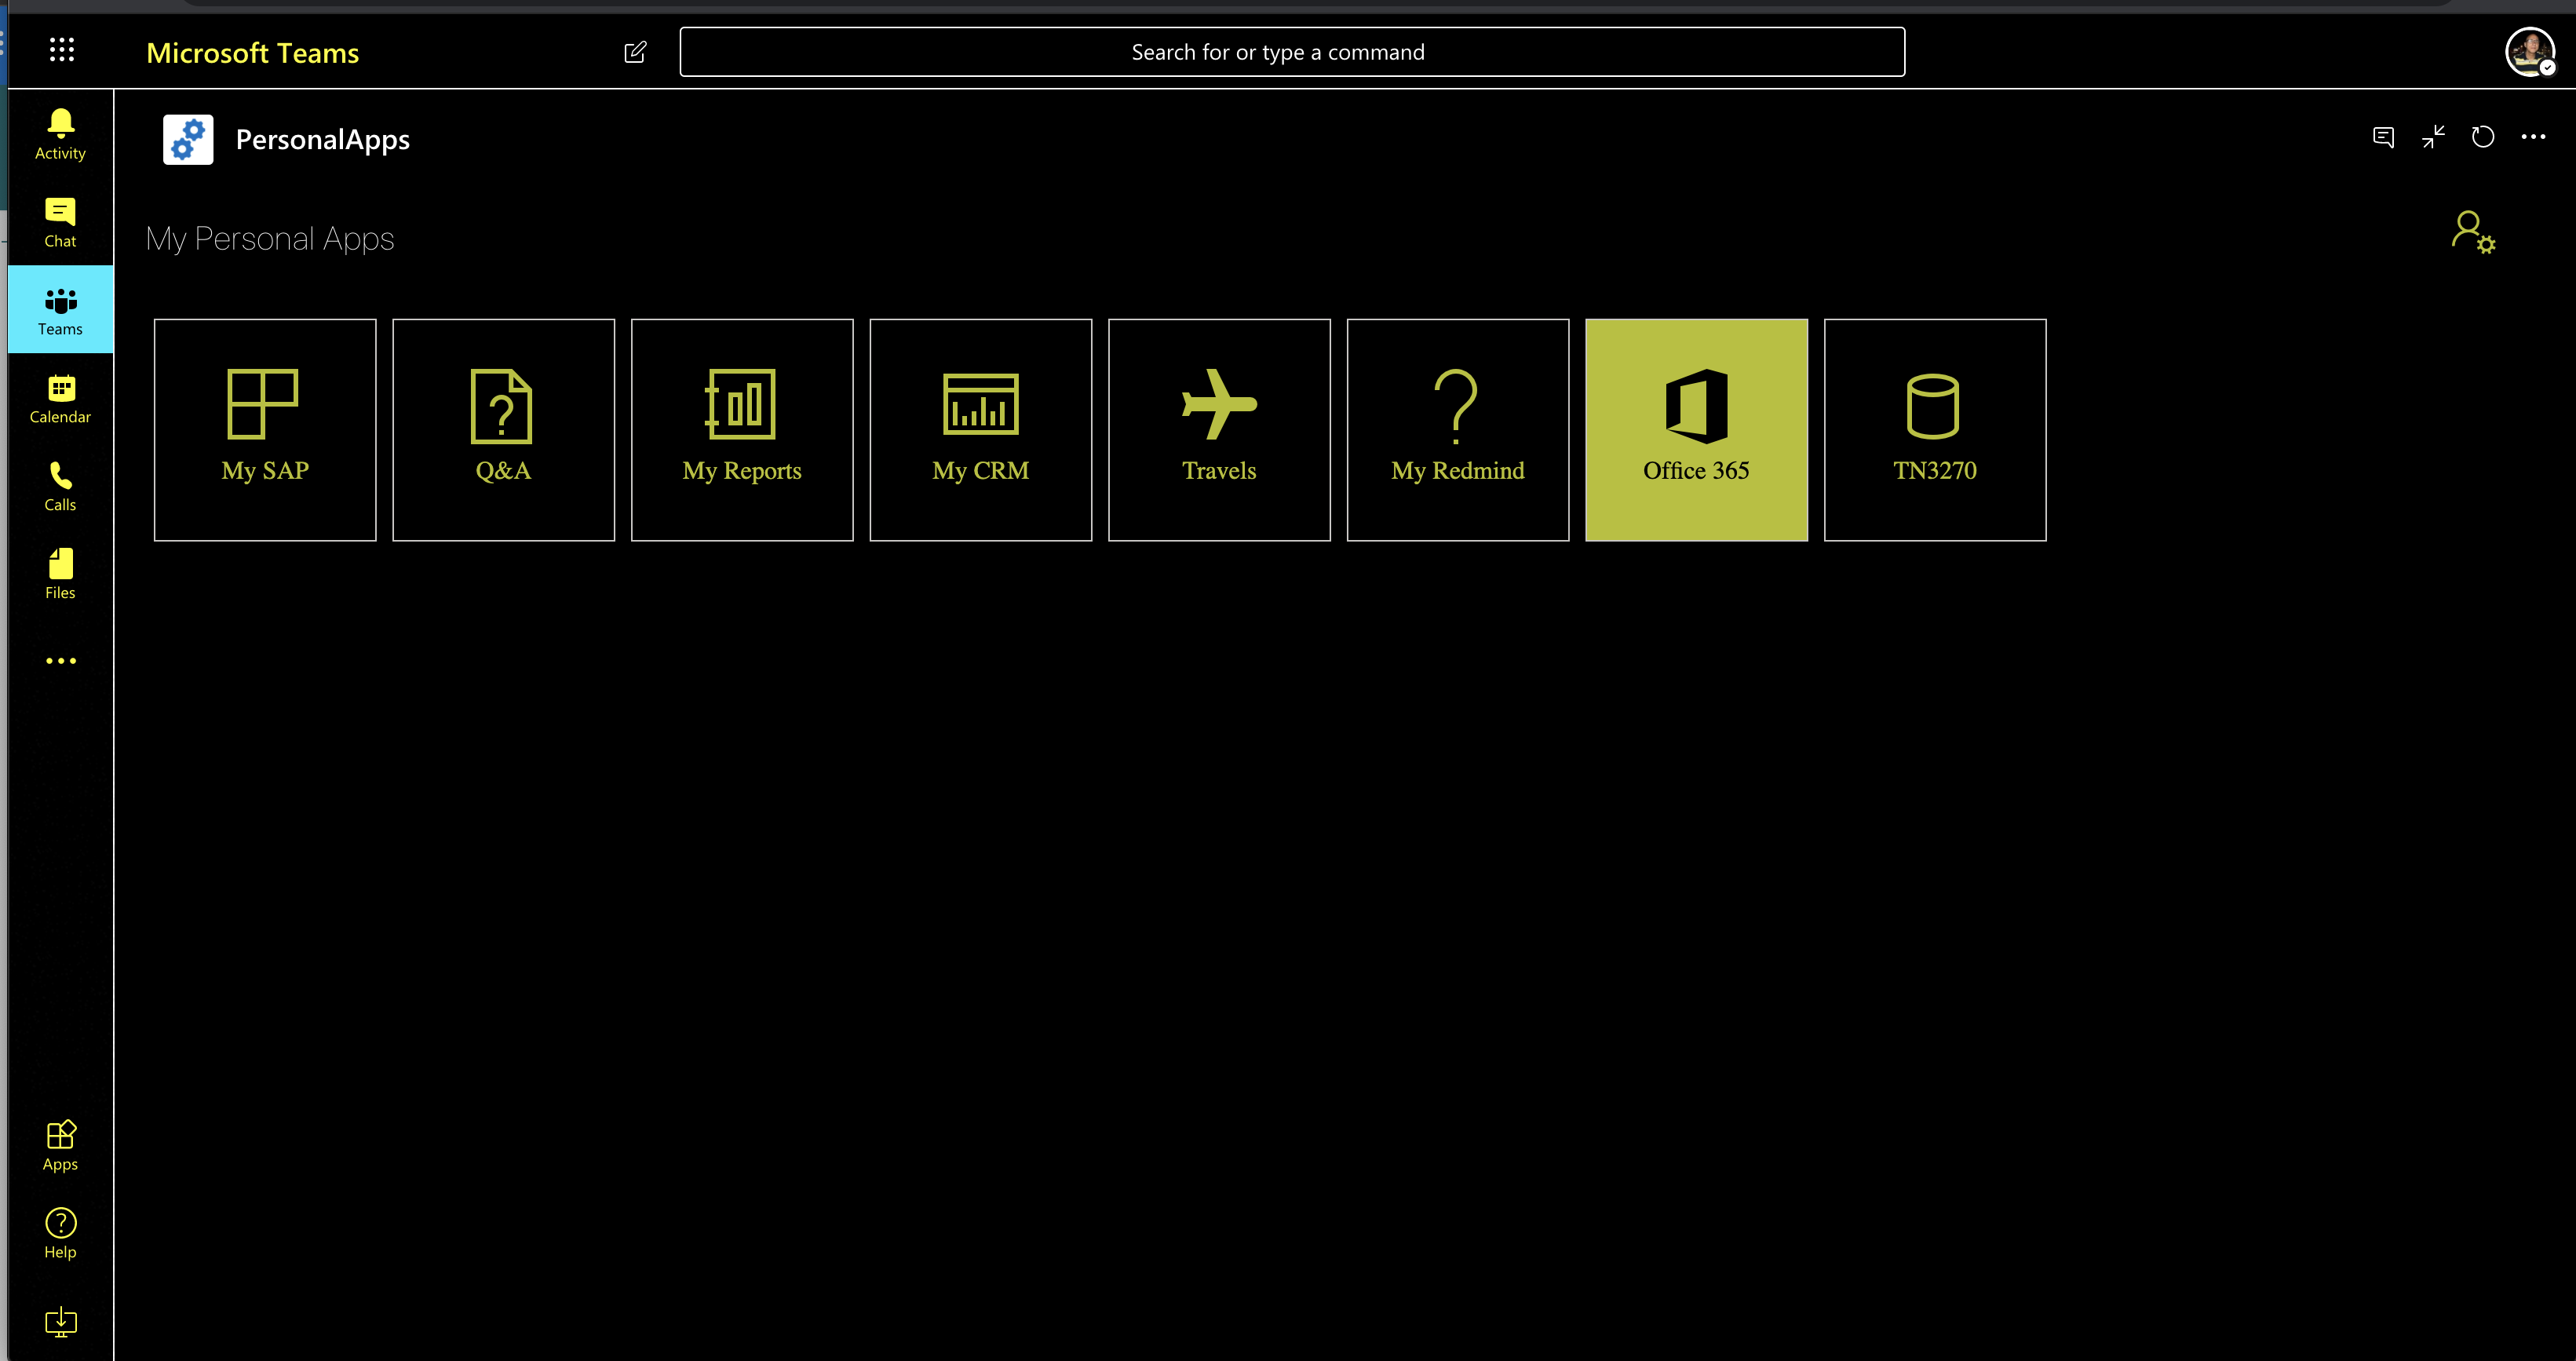Search for or type a command
2576x1361 pixels.
pos(1288,51)
